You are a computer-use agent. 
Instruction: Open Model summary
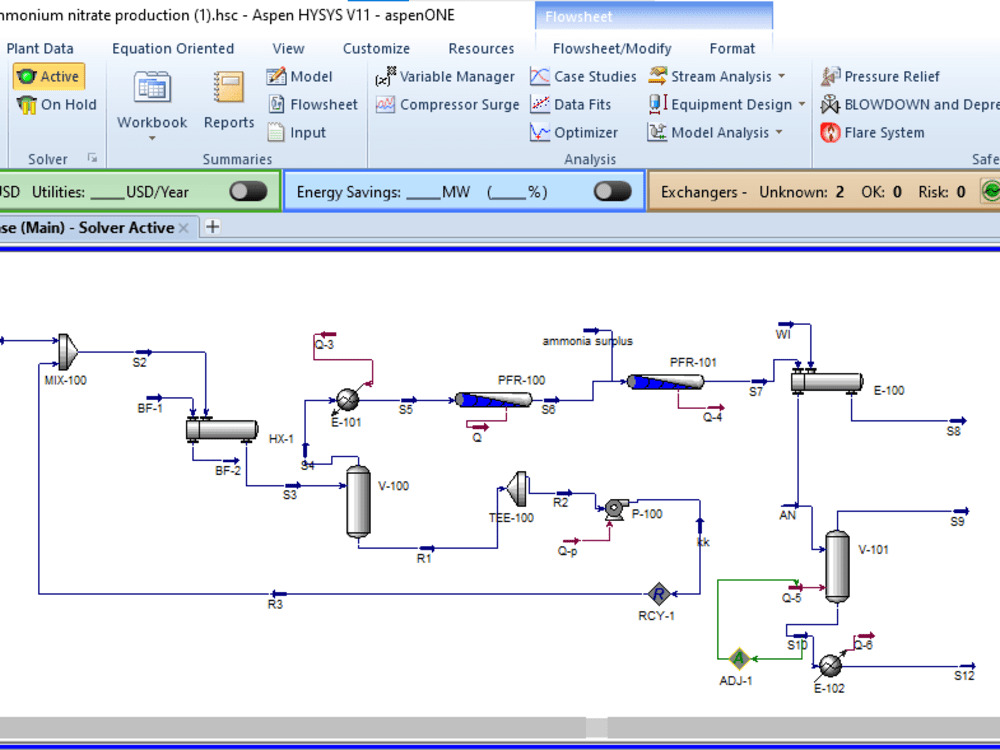point(300,77)
